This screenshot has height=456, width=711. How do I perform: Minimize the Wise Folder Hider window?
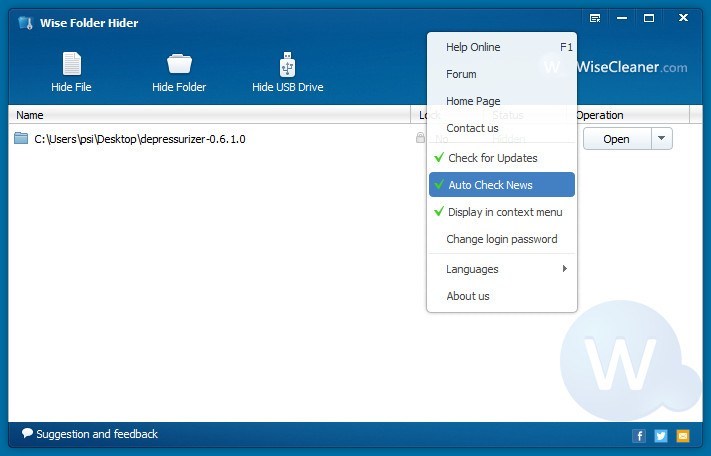(x=622, y=18)
